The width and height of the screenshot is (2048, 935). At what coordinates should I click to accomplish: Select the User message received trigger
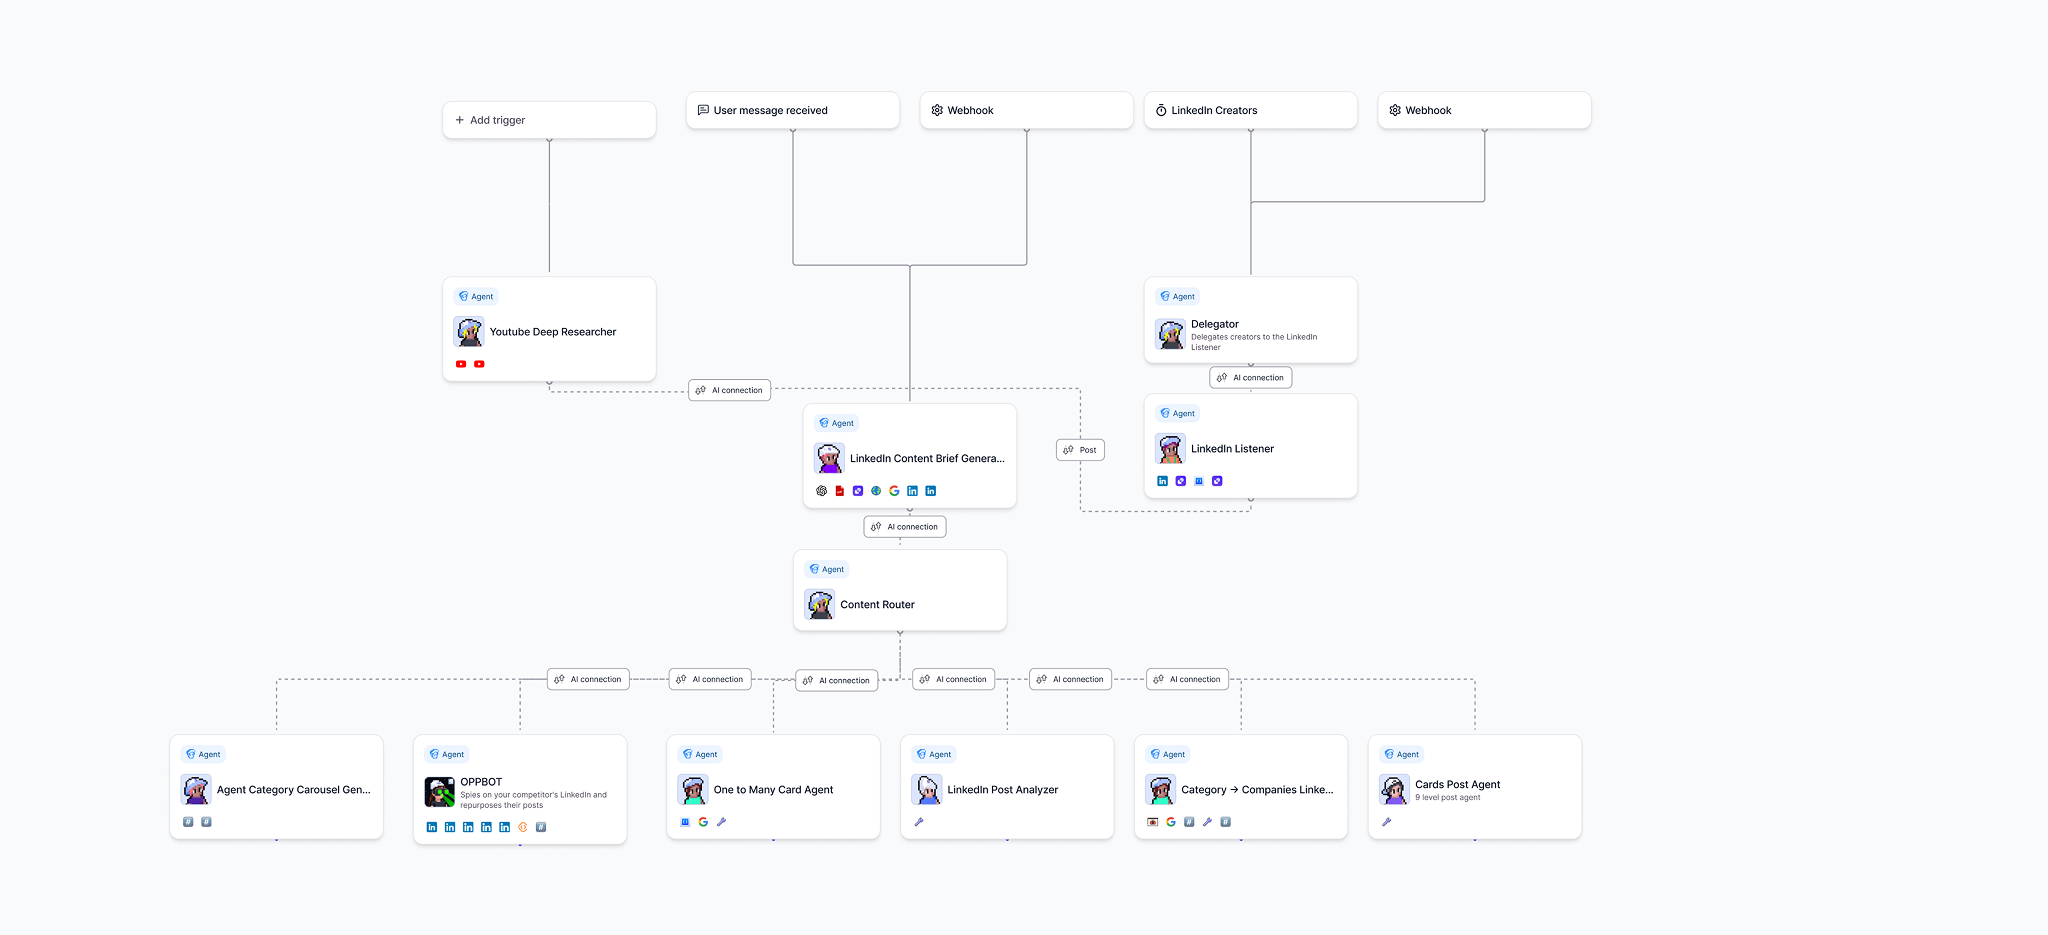[x=792, y=111]
